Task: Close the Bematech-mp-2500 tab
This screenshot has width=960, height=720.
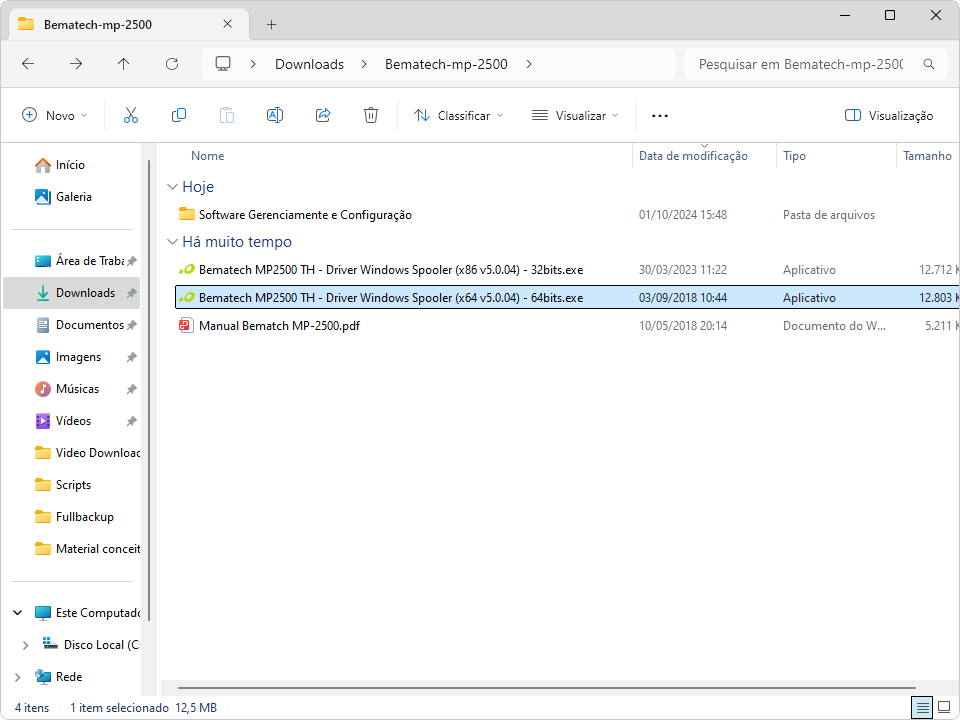Action: [x=228, y=24]
